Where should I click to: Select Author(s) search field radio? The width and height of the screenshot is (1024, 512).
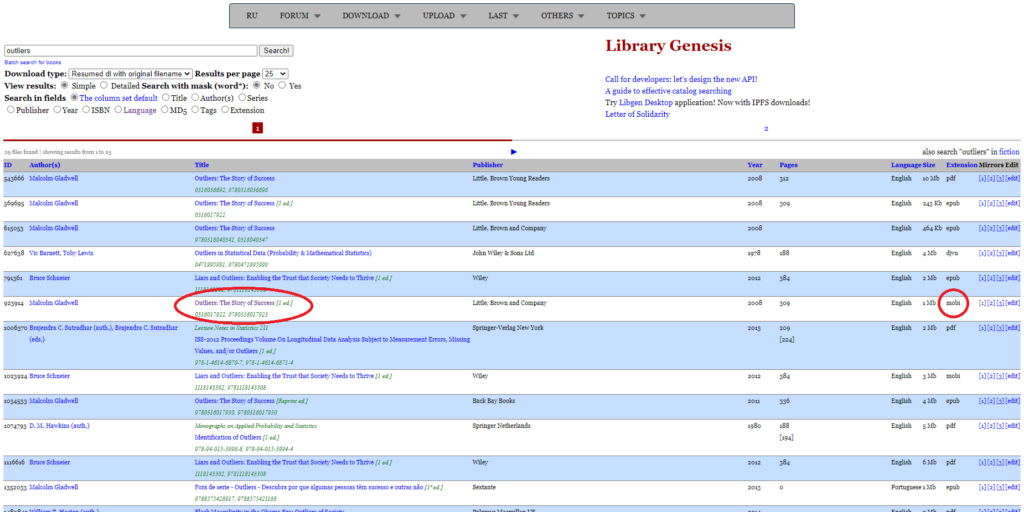(193, 98)
